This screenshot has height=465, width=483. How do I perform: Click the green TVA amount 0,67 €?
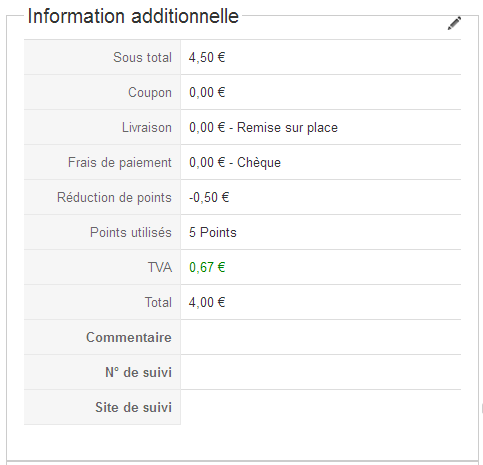pos(207,267)
